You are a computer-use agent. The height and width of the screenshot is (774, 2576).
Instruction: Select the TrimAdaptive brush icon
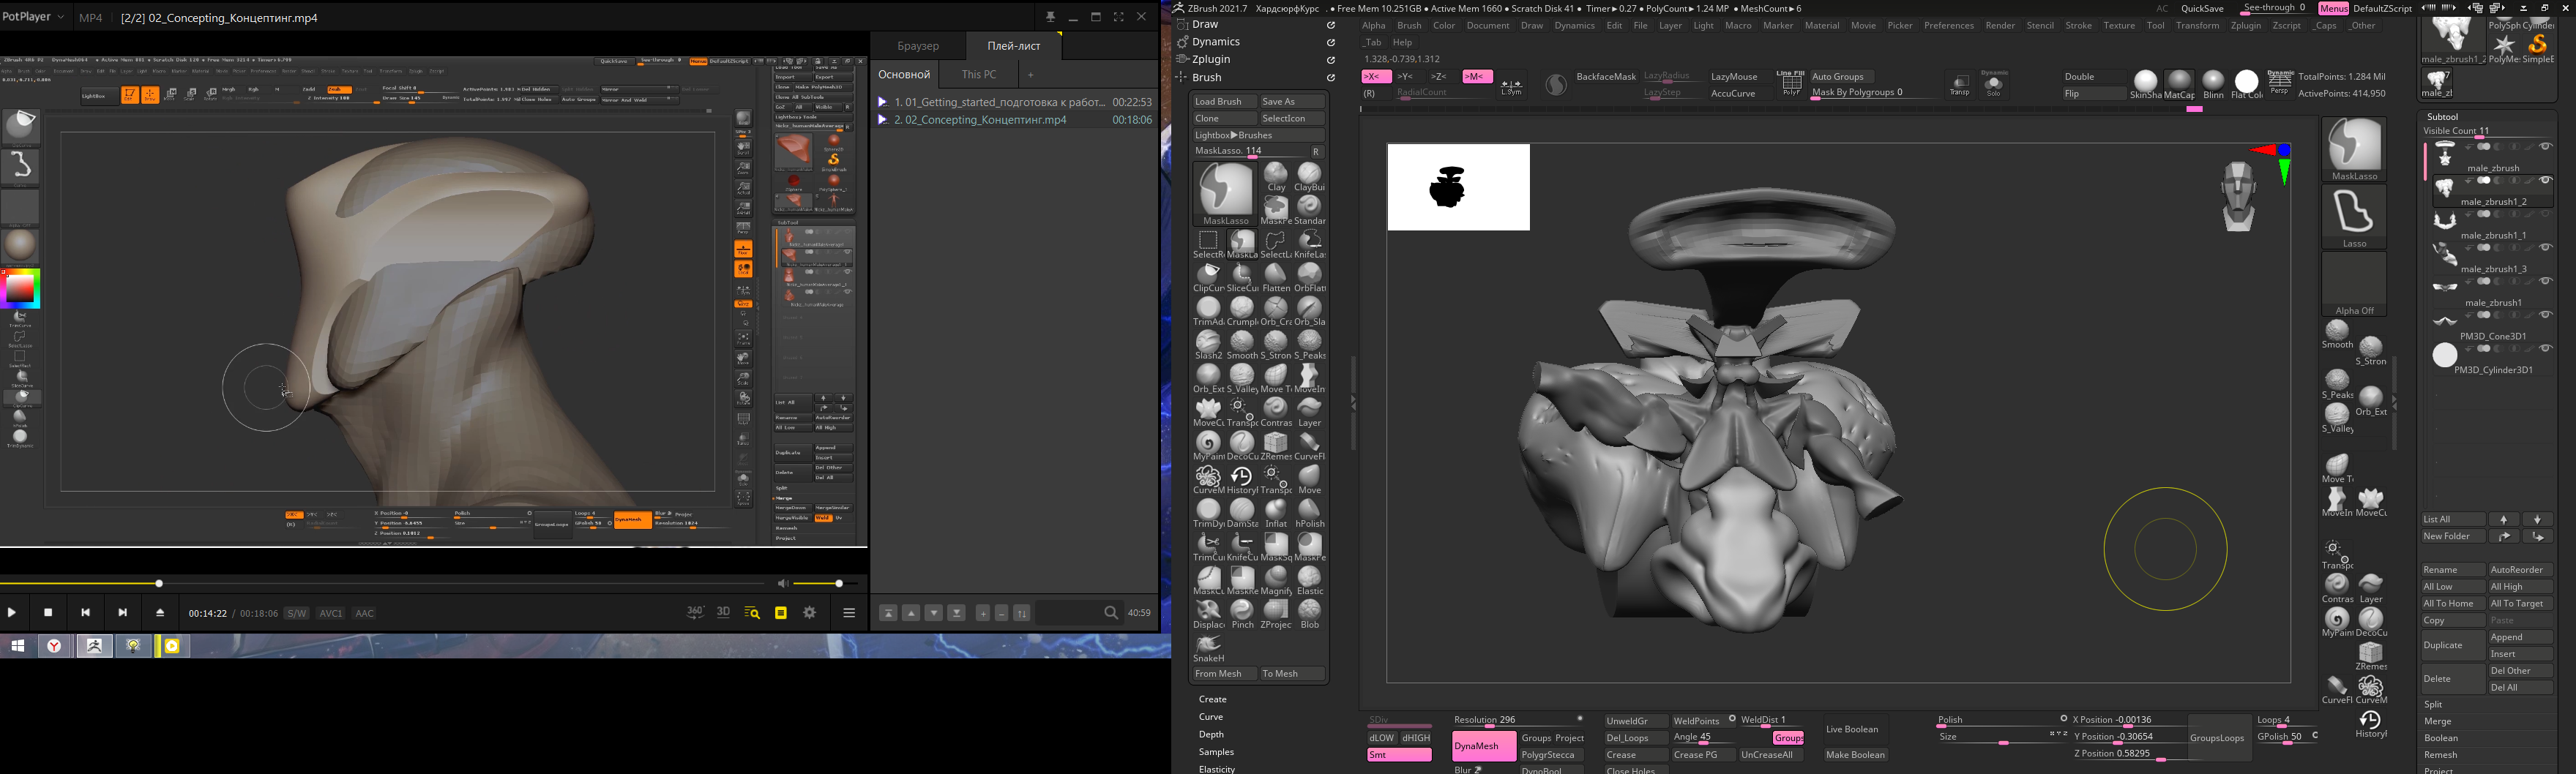point(1208,312)
